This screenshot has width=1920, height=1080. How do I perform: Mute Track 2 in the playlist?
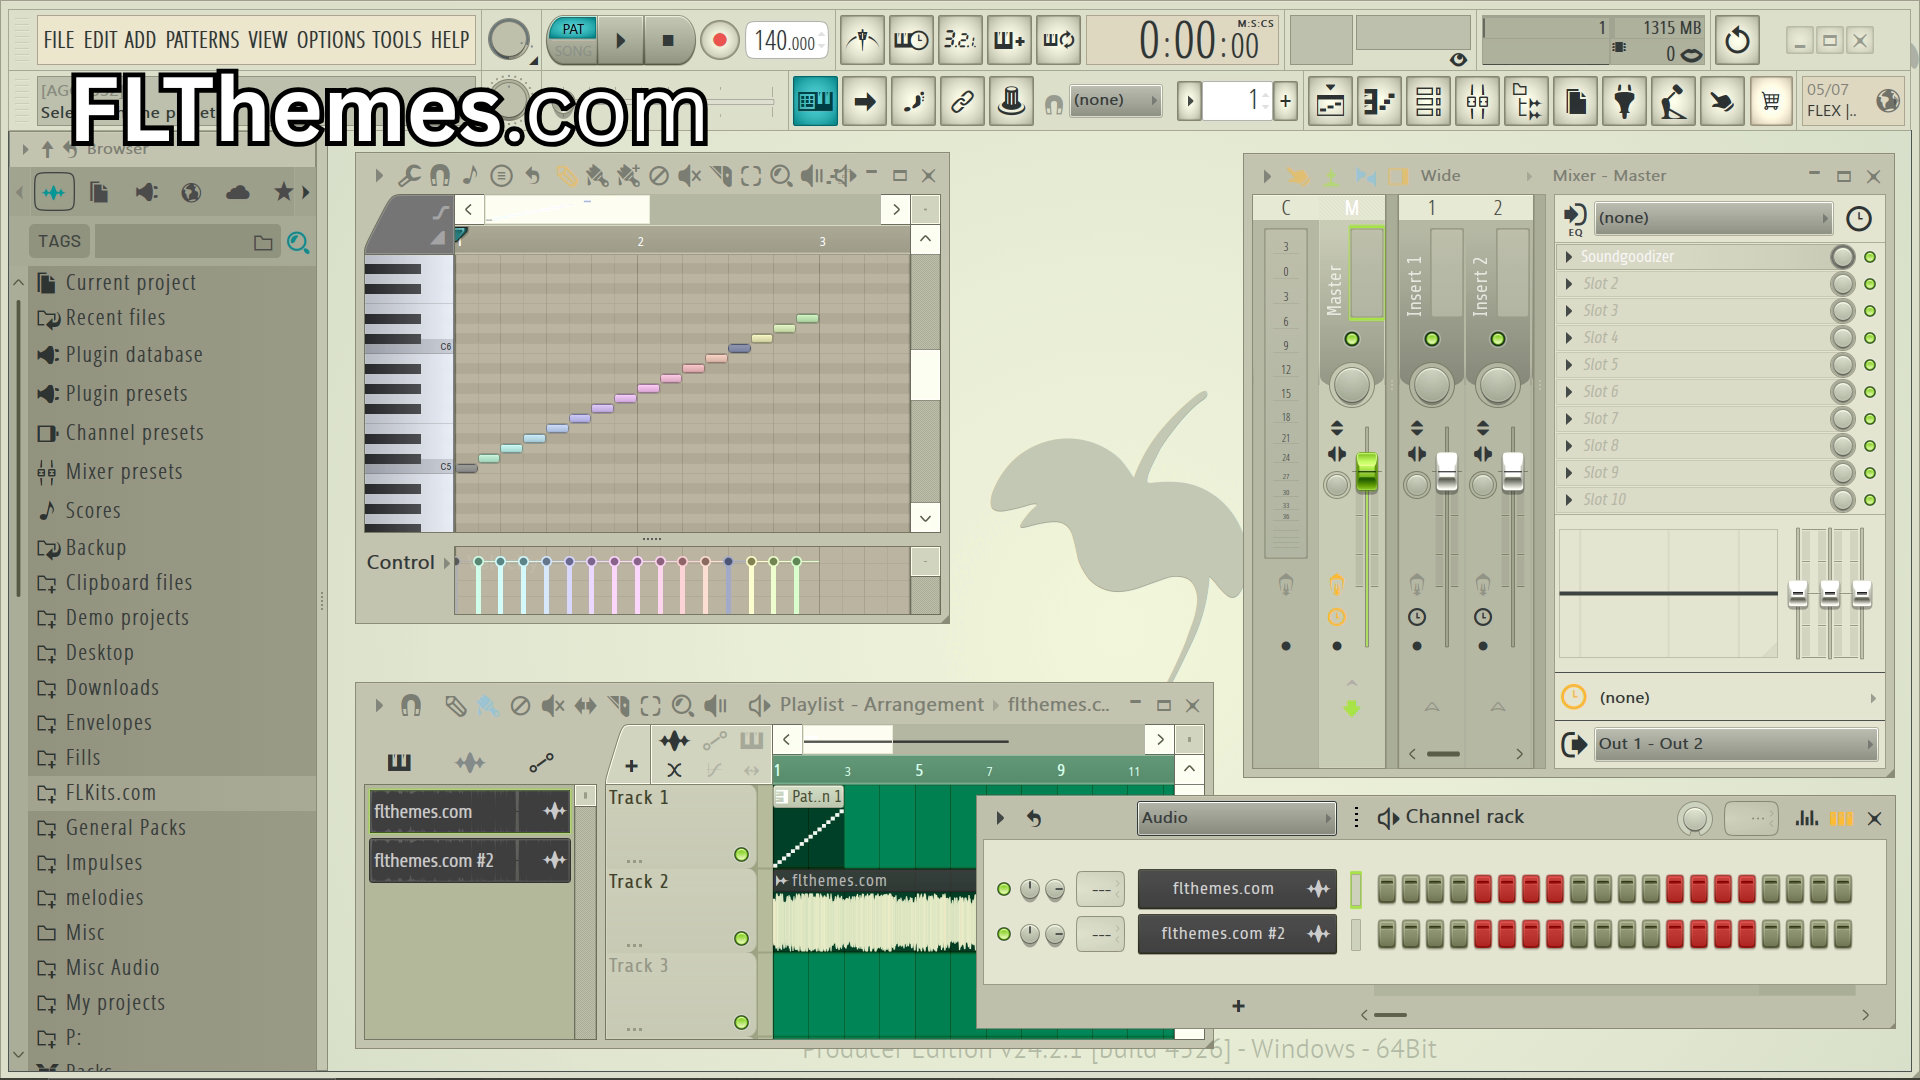pos(741,939)
